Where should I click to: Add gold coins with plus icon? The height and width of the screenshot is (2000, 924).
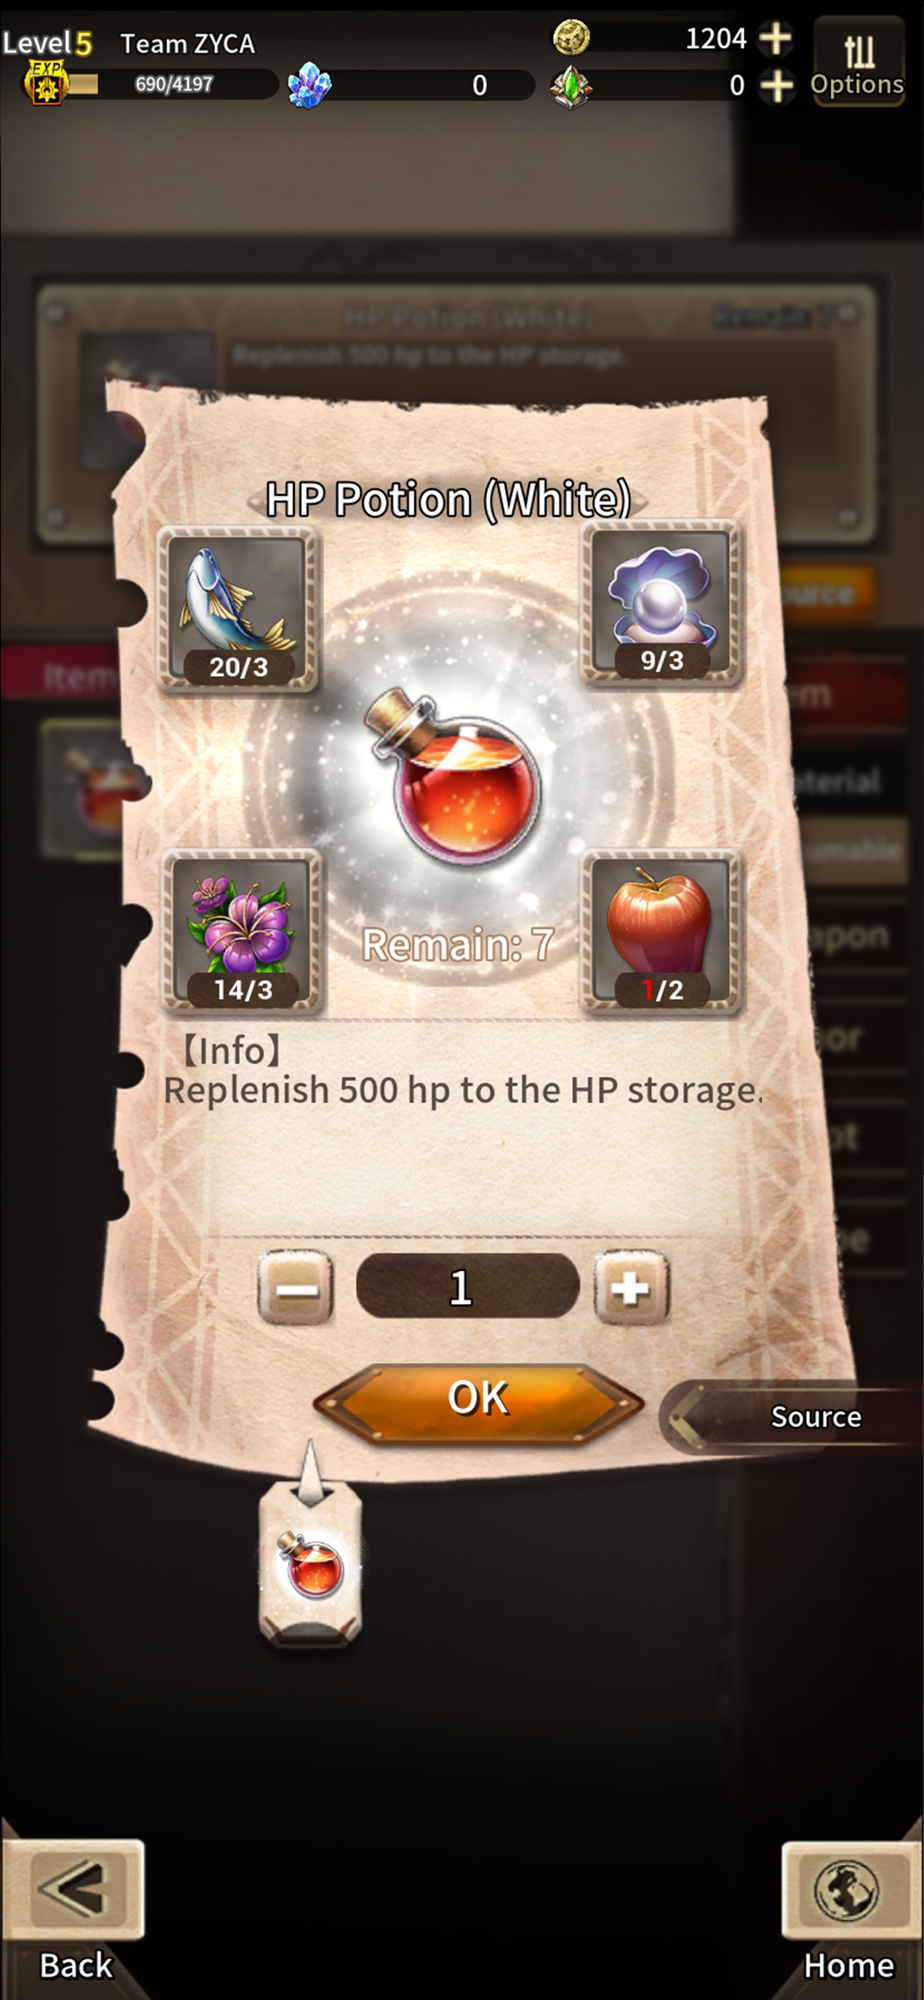point(775,38)
